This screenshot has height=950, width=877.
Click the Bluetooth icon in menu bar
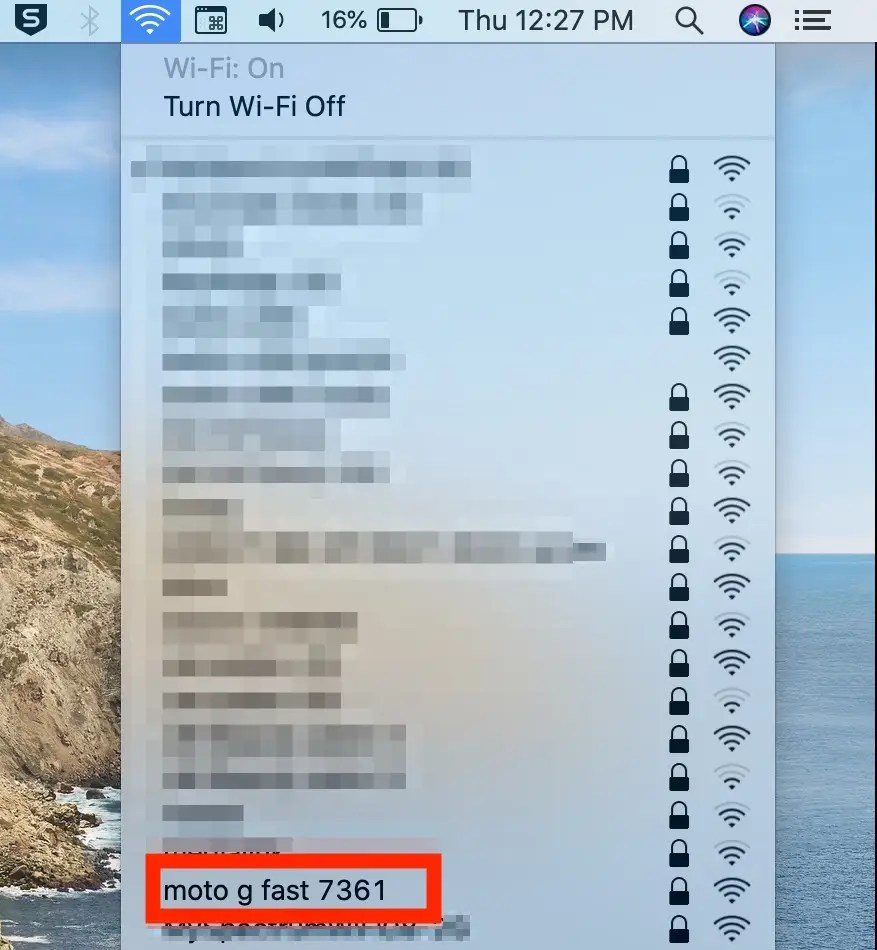90,21
